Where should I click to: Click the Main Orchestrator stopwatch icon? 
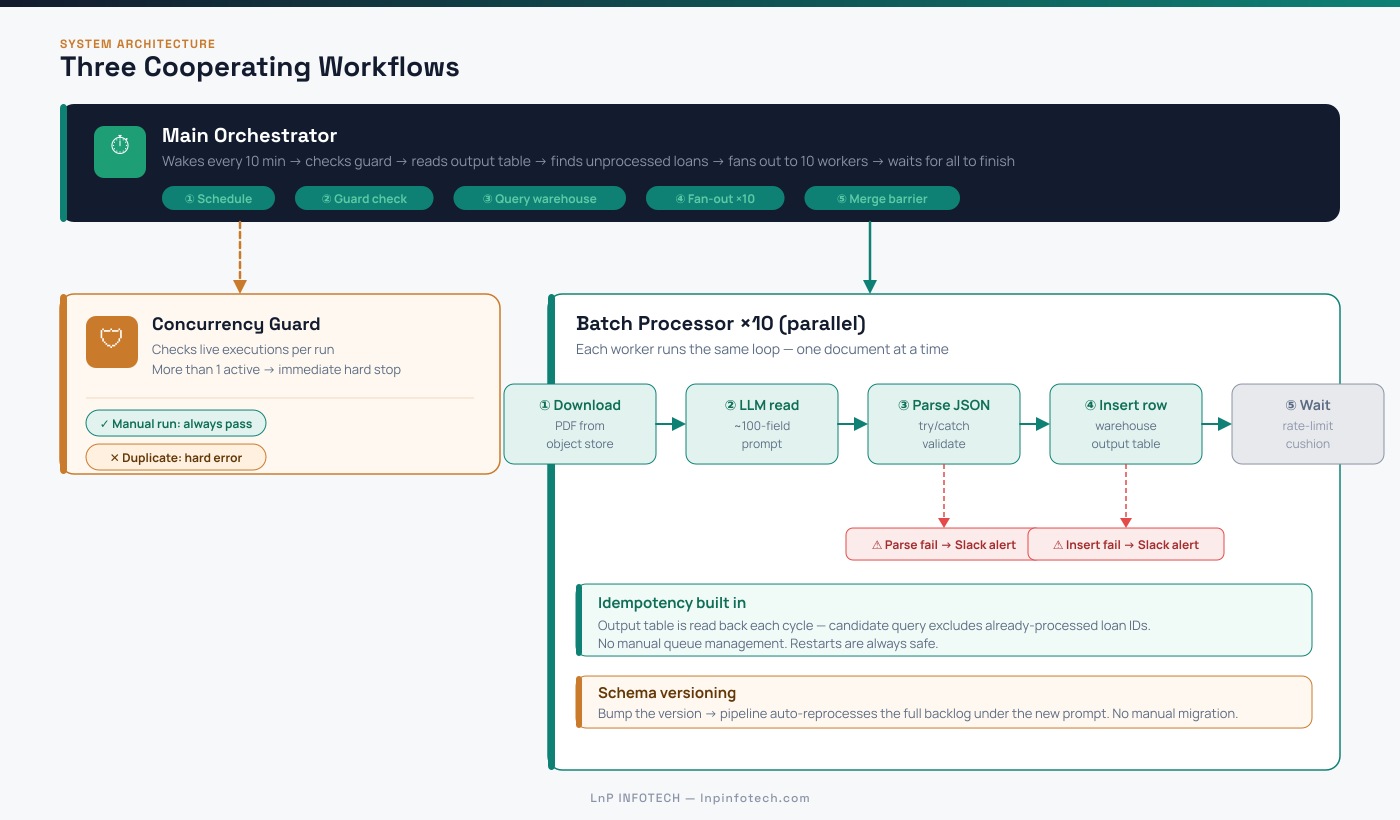[x=120, y=152]
